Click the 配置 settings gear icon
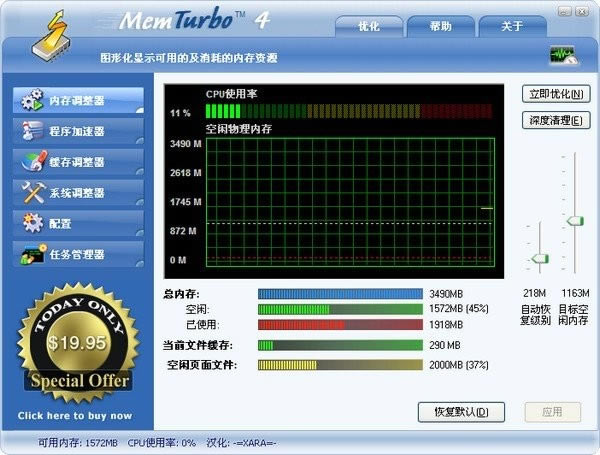600x455 pixels. point(32,223)
